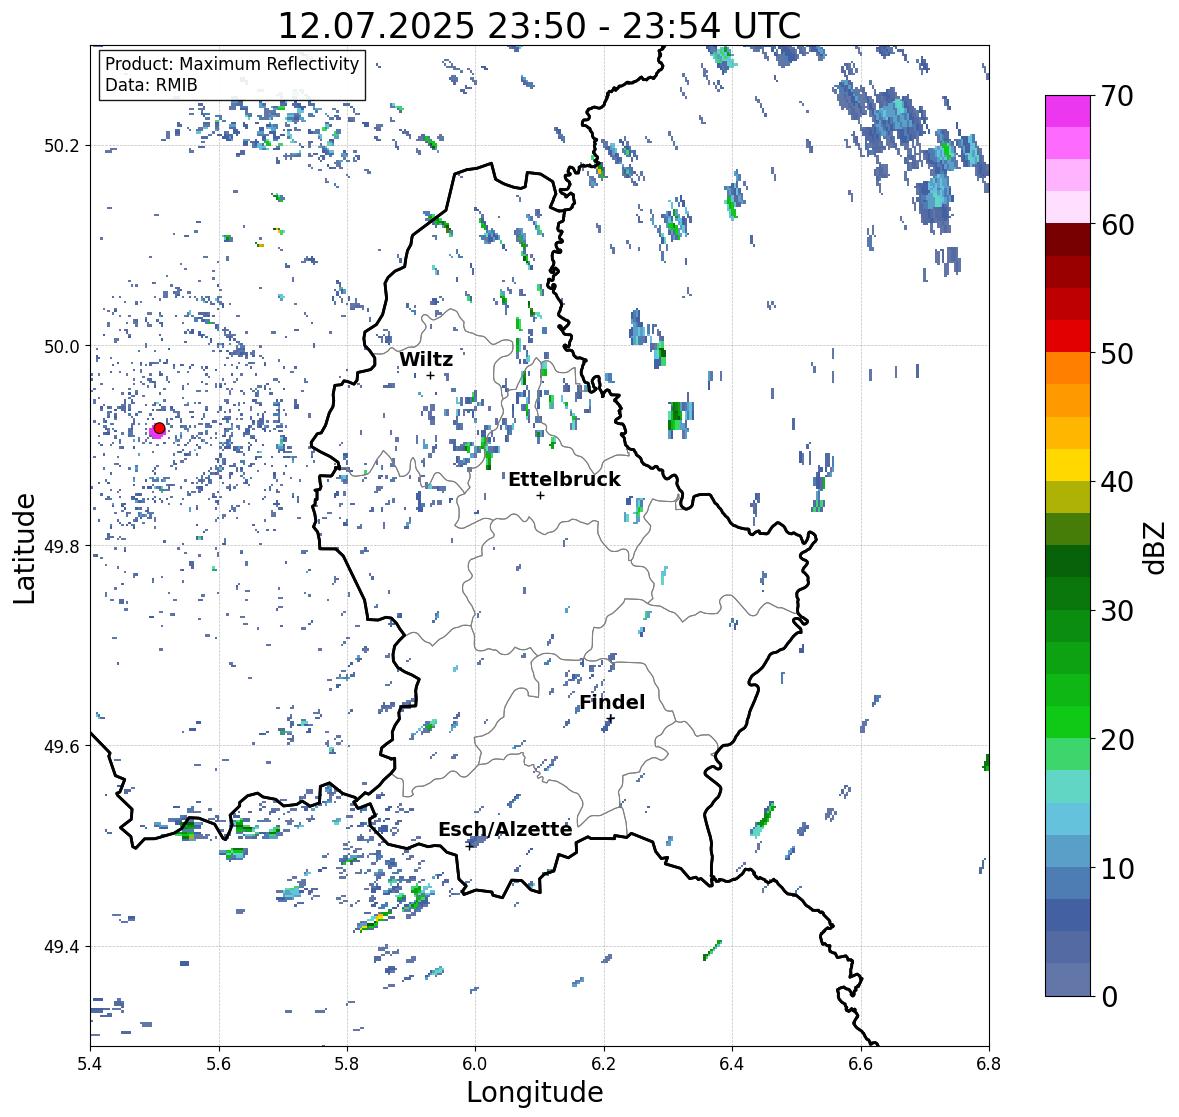
Task: Click the longitude tick label 6.6
Action: 861,1063
